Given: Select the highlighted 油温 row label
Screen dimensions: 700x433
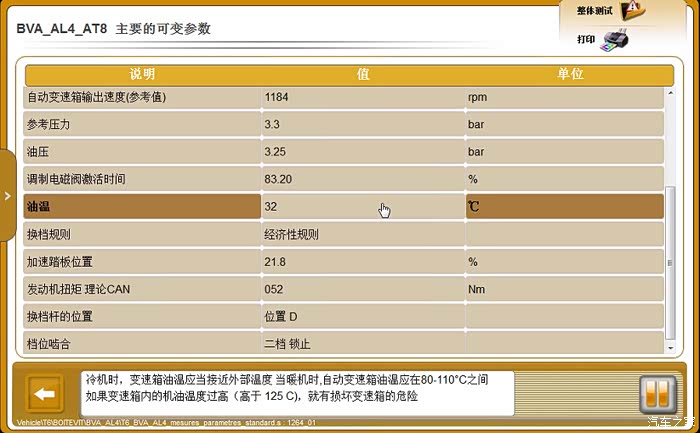Looking at the screenshot, I should [x=142, y=207].
